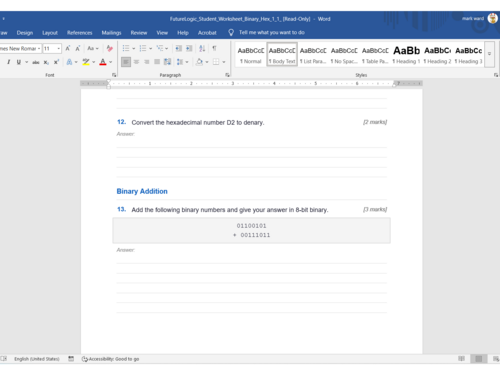Shrink the font size one step
This screenshot has height=375, width=500.
[x=78, y=48]
